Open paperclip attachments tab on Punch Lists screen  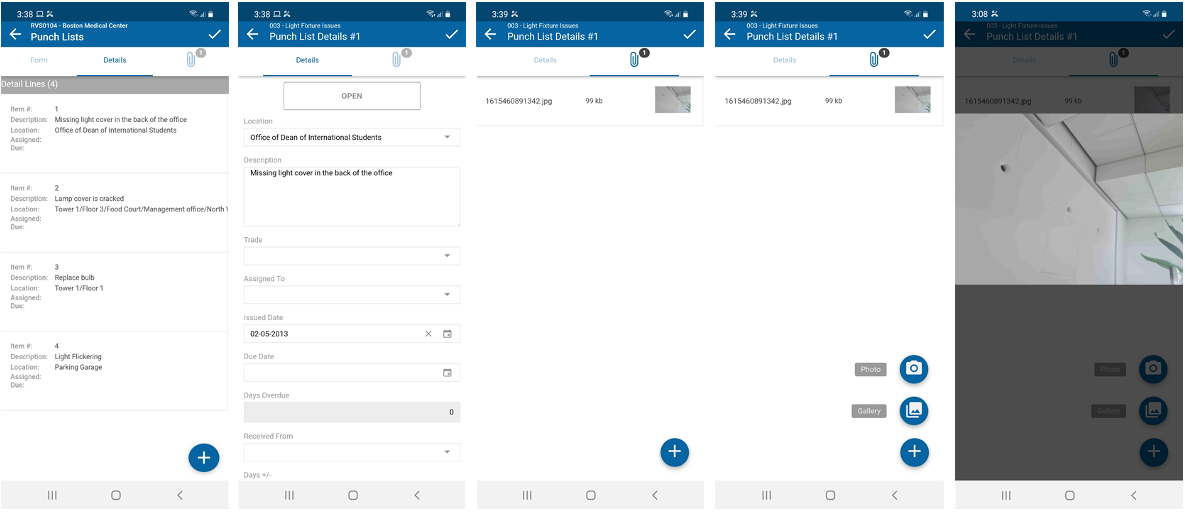[x=190, y=60]
